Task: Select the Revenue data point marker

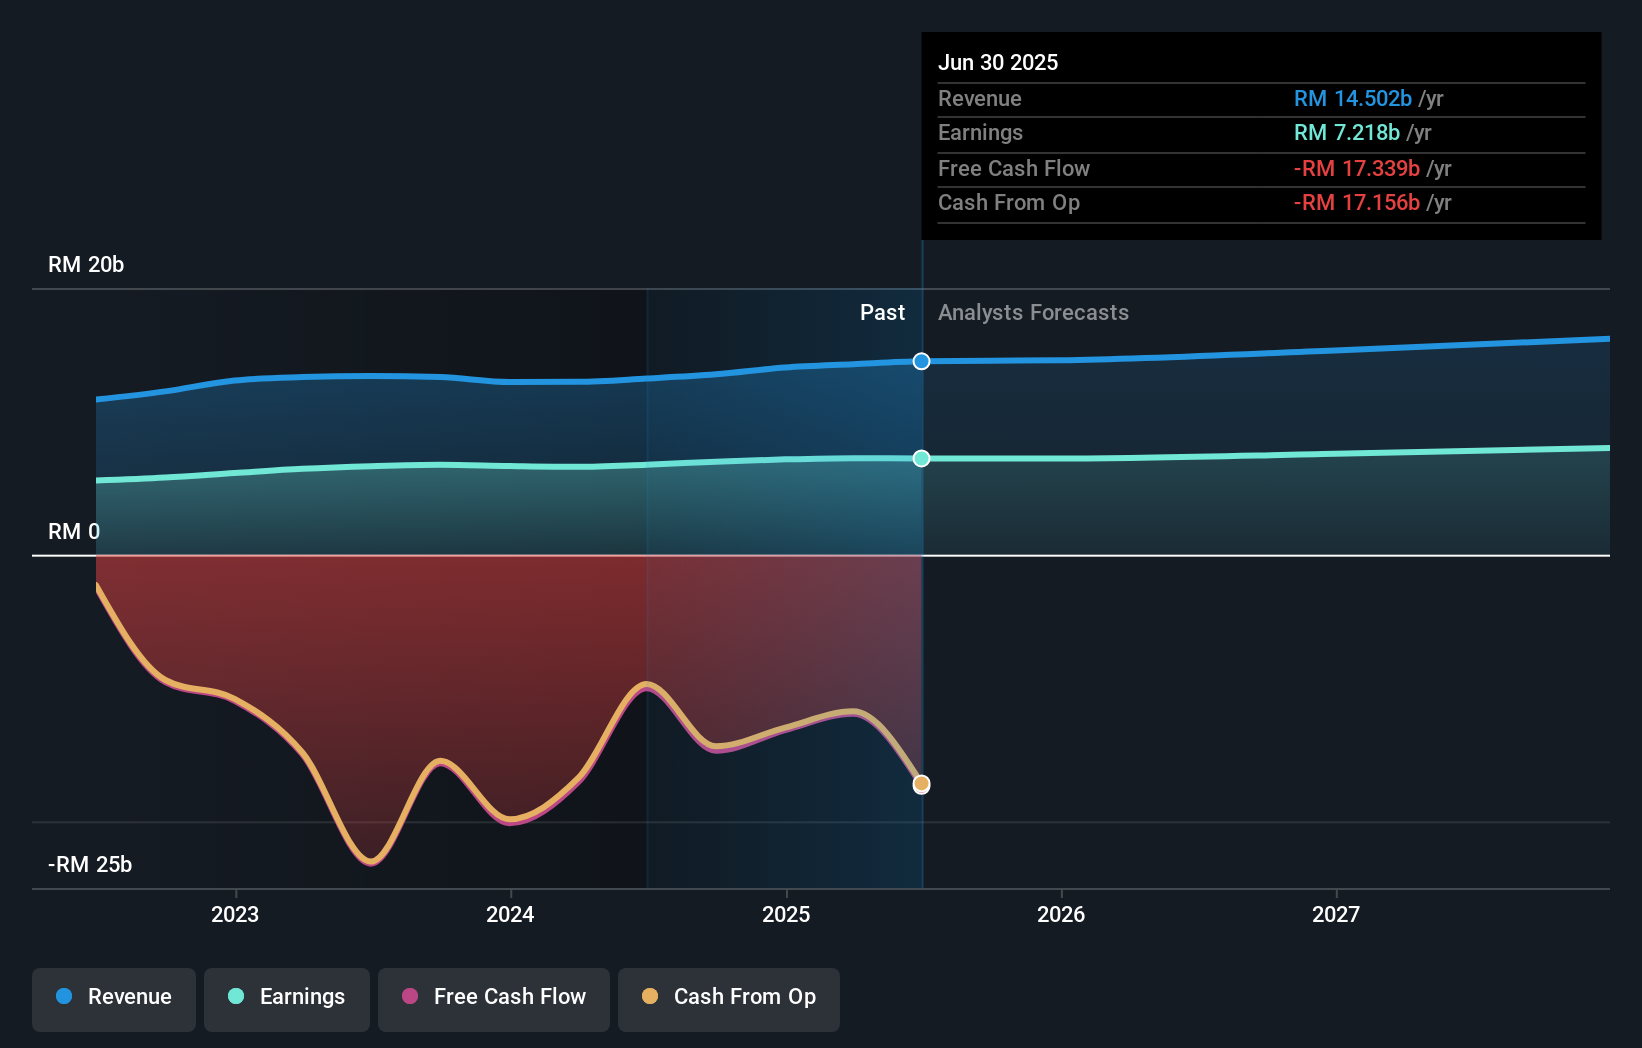Action: 922,361
